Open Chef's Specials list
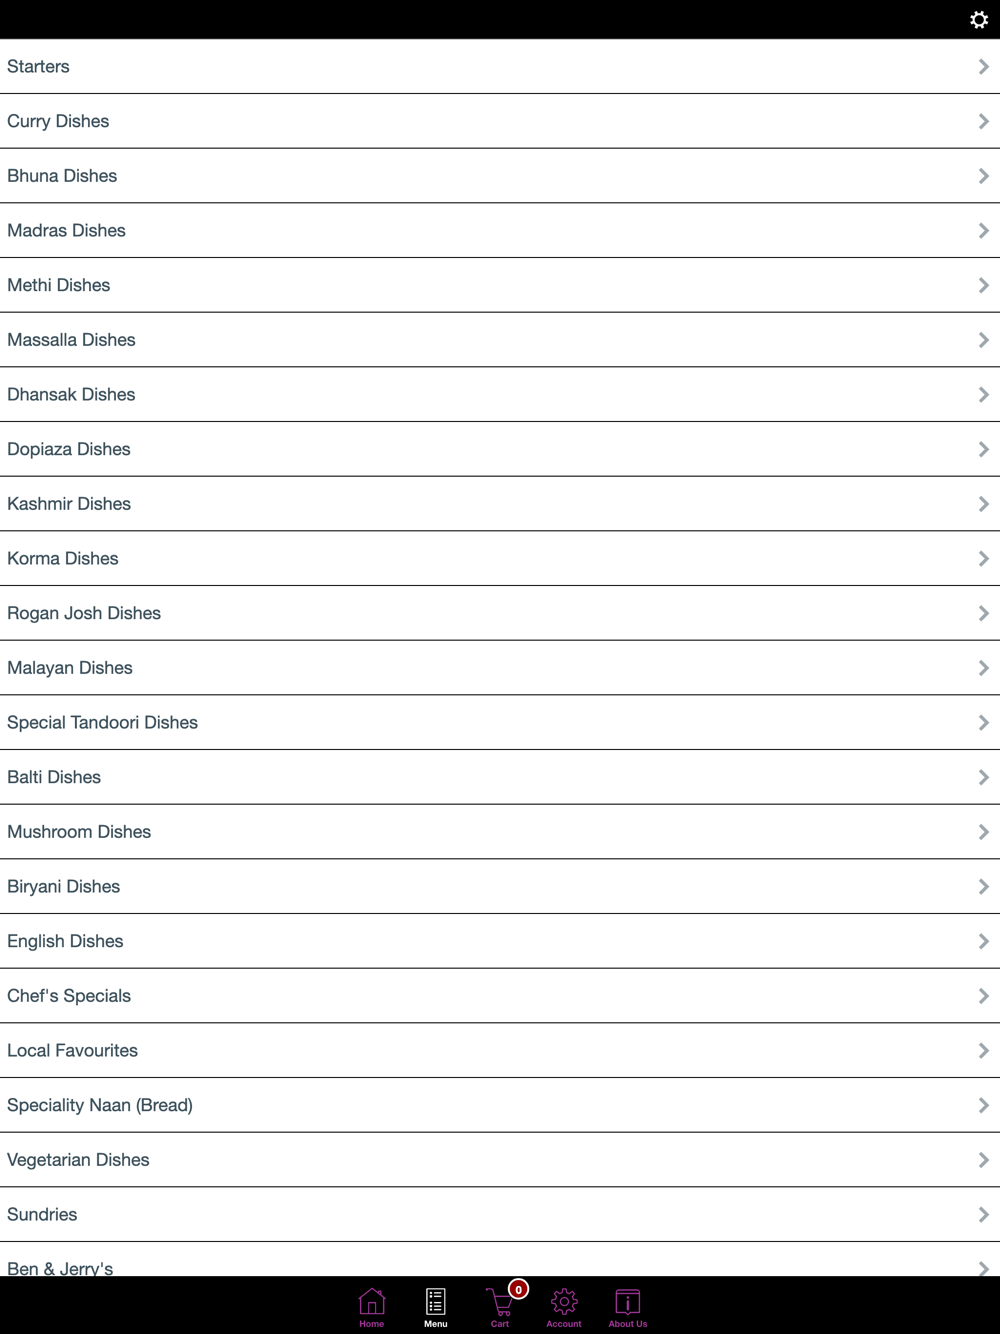This screenshot has width=1000, height=1334. pyautogui.click(x=500, y=996)
